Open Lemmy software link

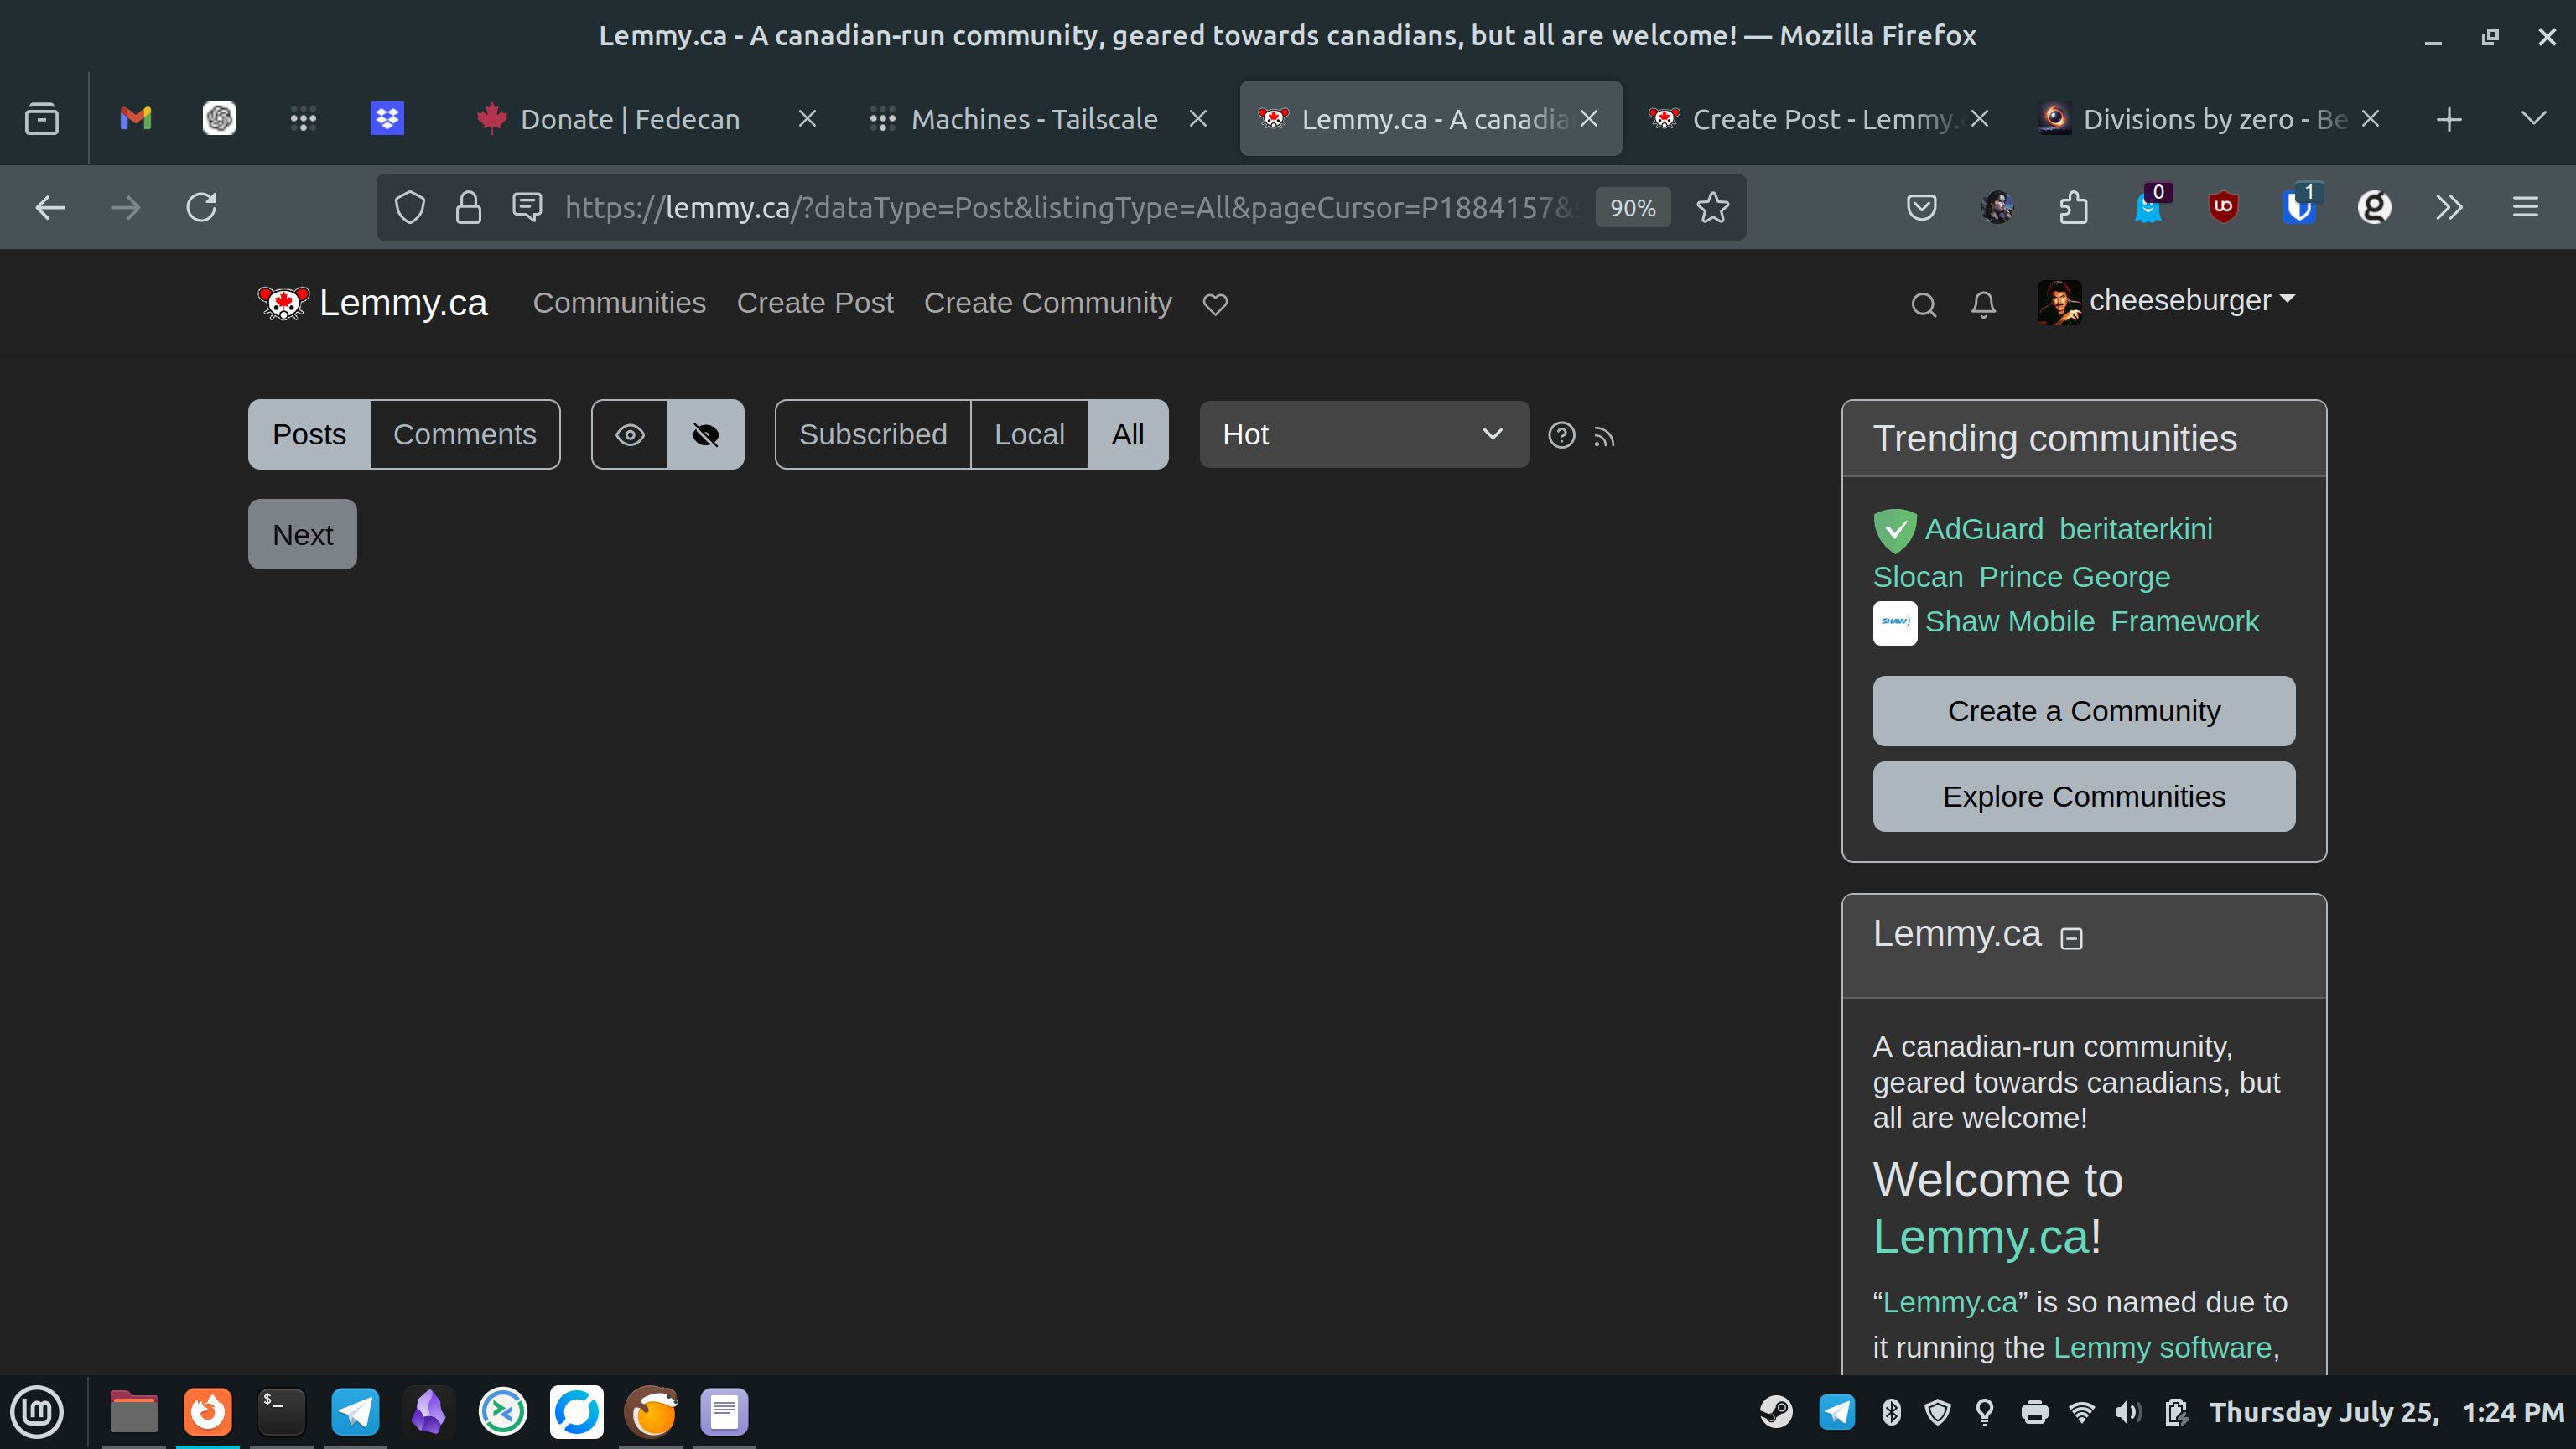(2162, 1348)
